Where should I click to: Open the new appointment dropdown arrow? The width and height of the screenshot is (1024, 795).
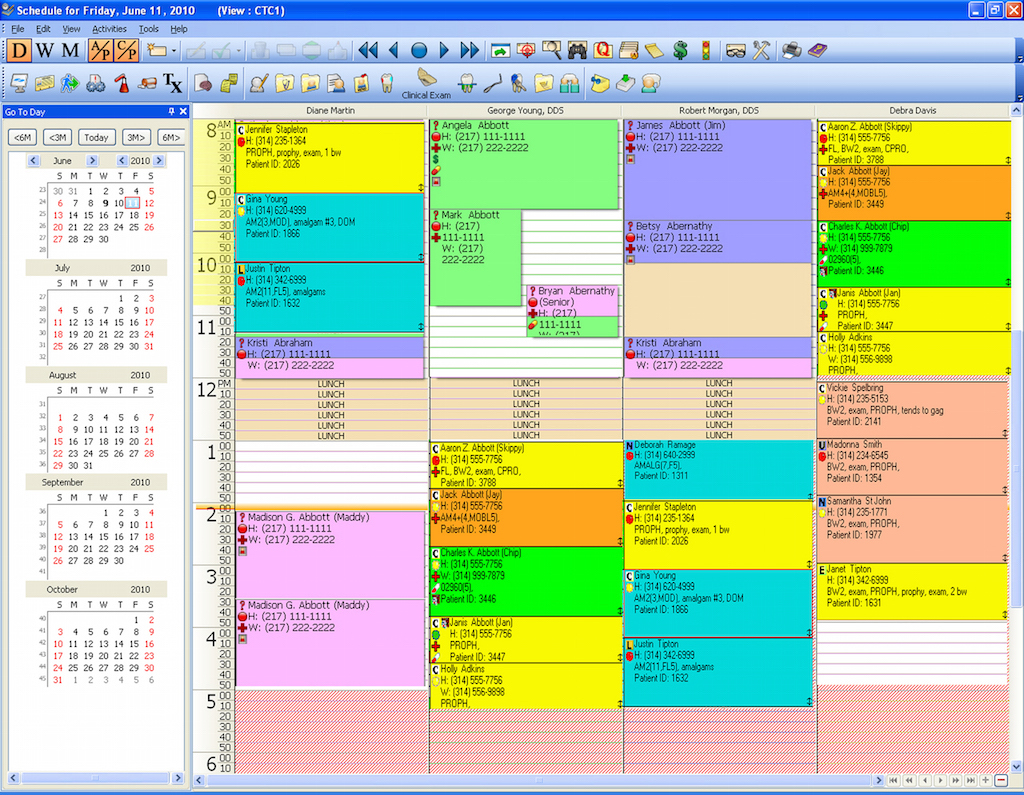click(174, 50)
